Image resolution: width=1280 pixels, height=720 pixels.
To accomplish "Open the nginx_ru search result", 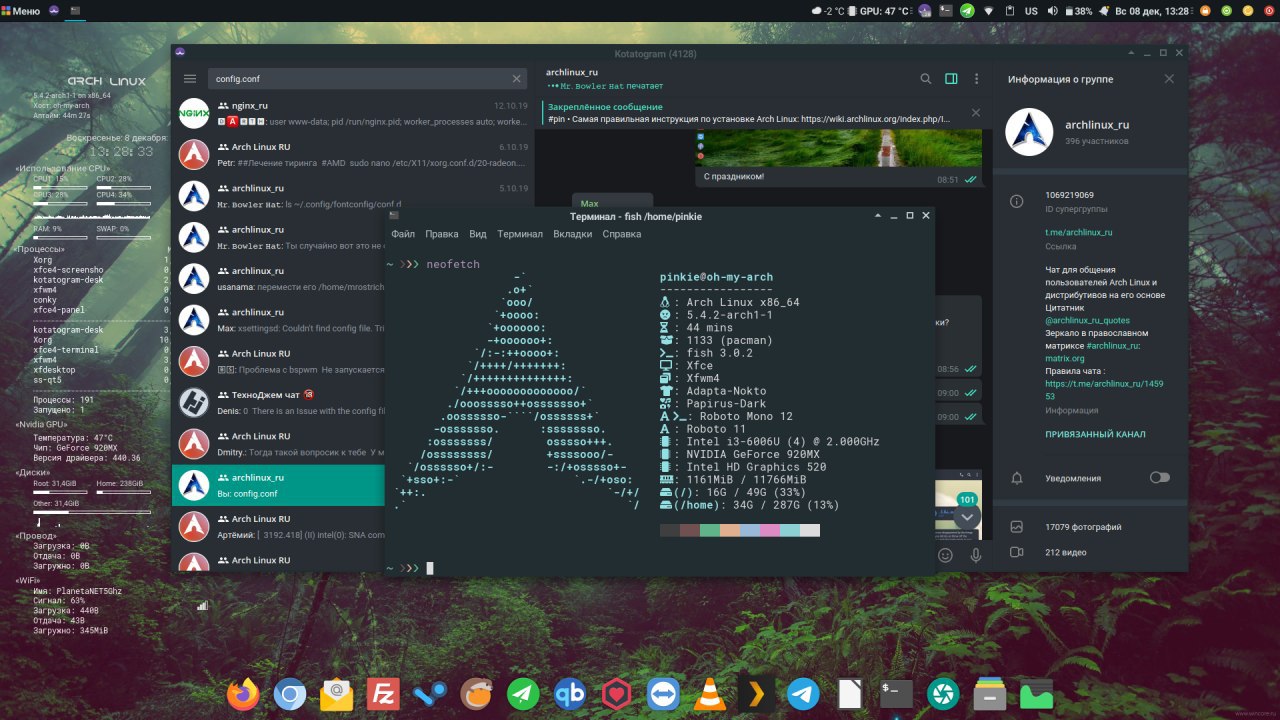I will 352,113.
